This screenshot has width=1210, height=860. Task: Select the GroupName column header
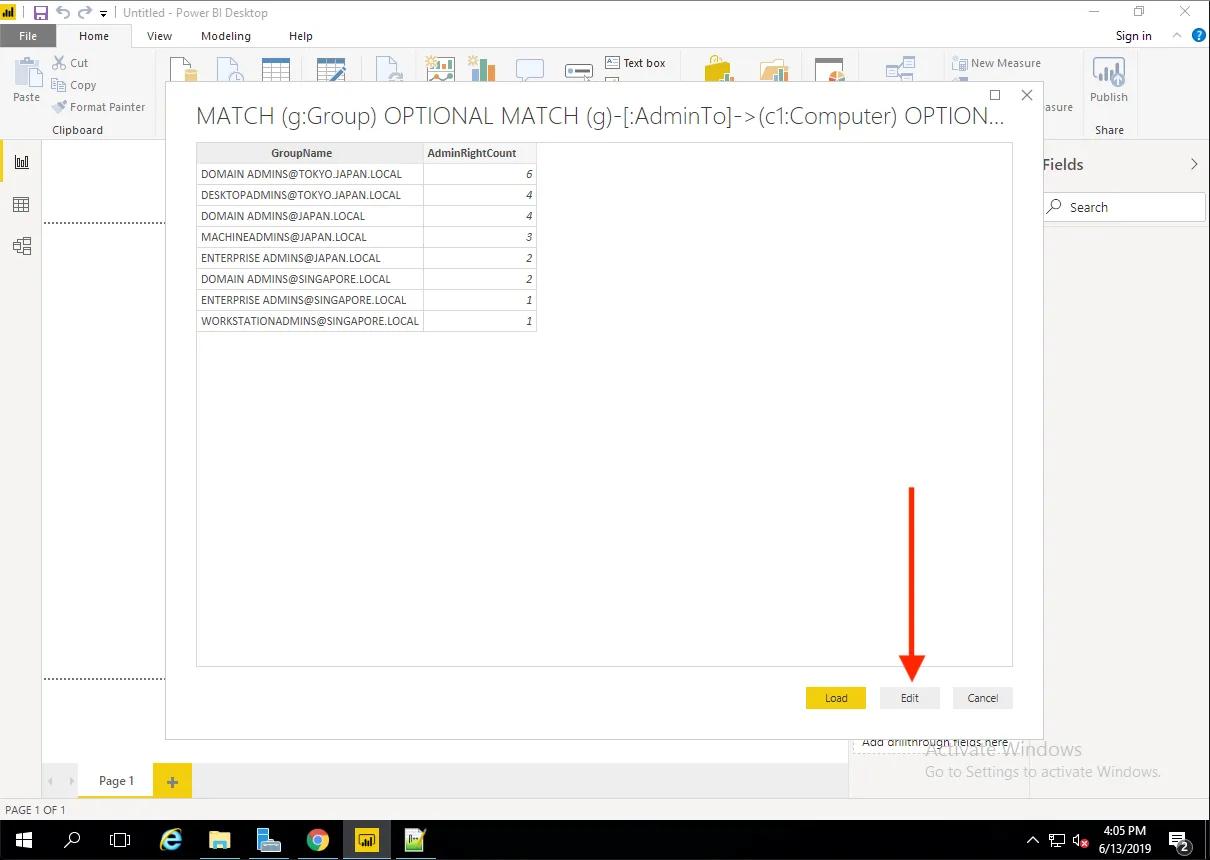tap(310, 153)
